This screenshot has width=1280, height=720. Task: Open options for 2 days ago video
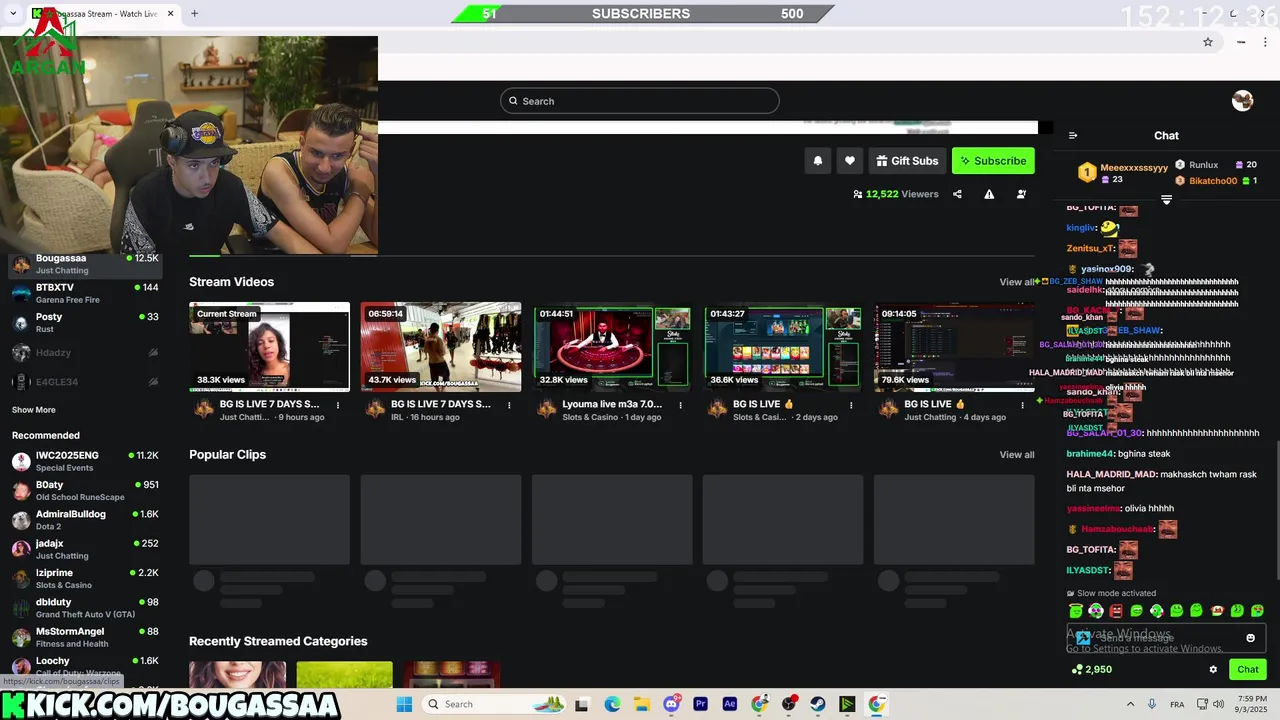click(851, 405)
